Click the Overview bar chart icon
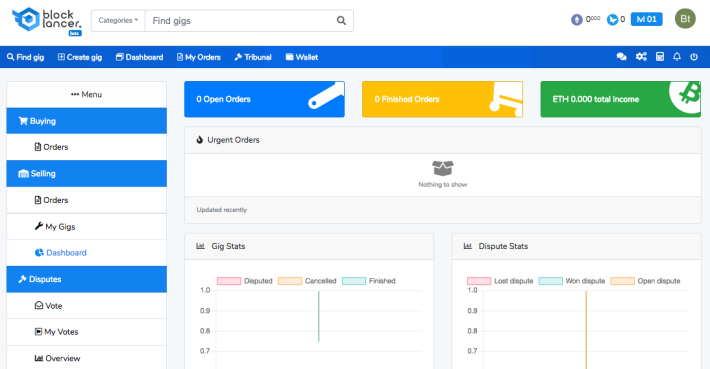Viewport: 710px width, 369px height. point(39,358)
